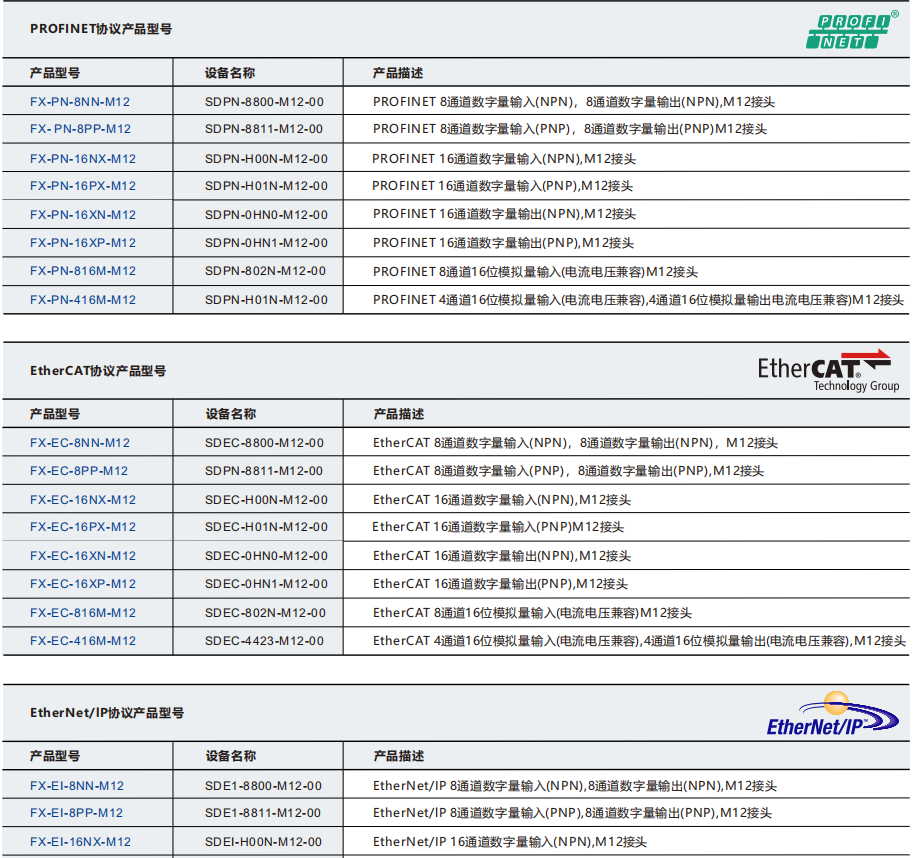
Task: Click the EtherCAT Technology Group logo
Action: pyautogui.click(x=827, y=371)
